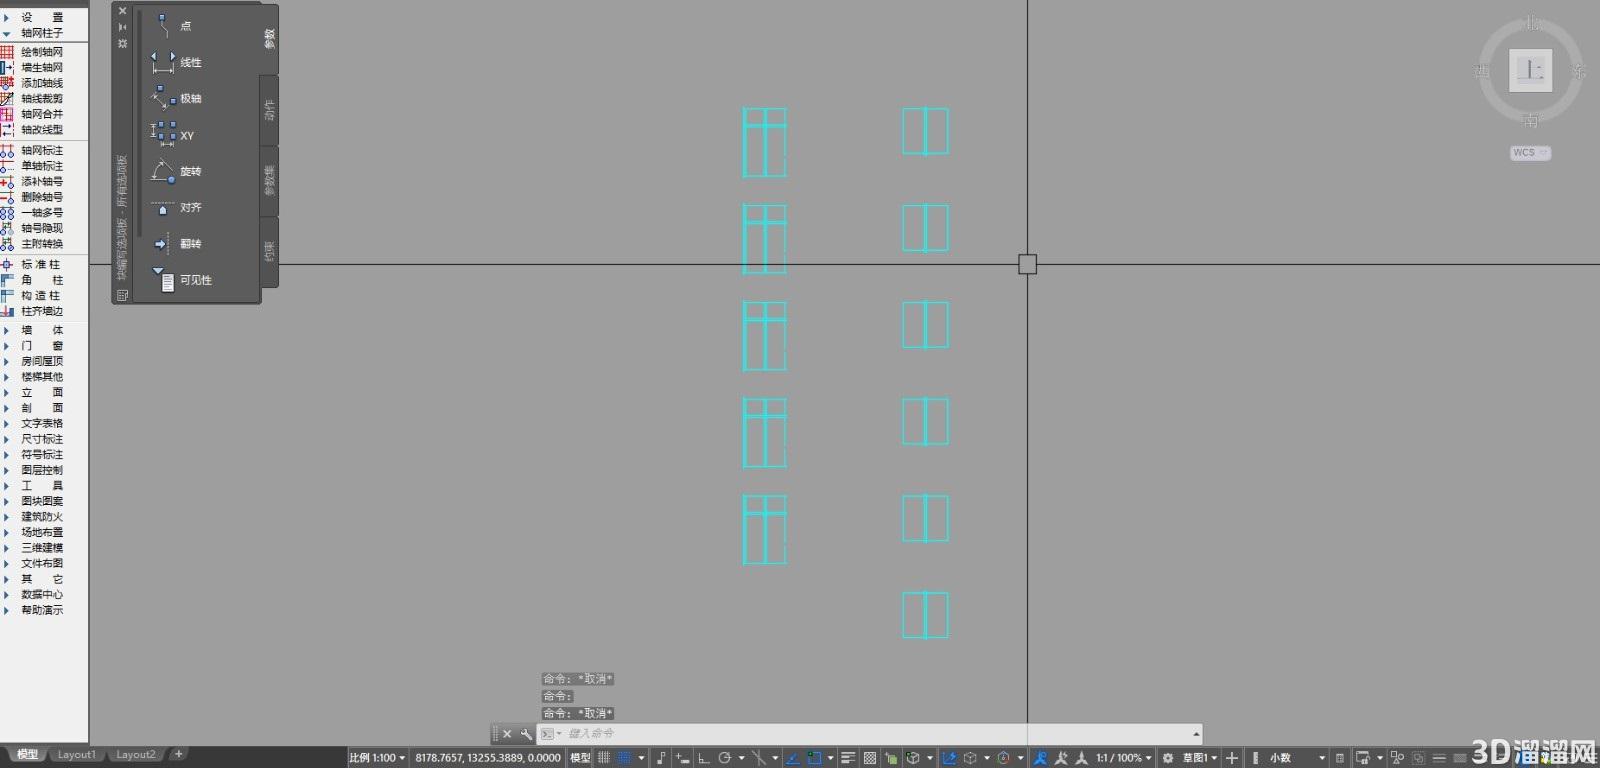Click 添补轴号 add axis number tool

[32, 181]
